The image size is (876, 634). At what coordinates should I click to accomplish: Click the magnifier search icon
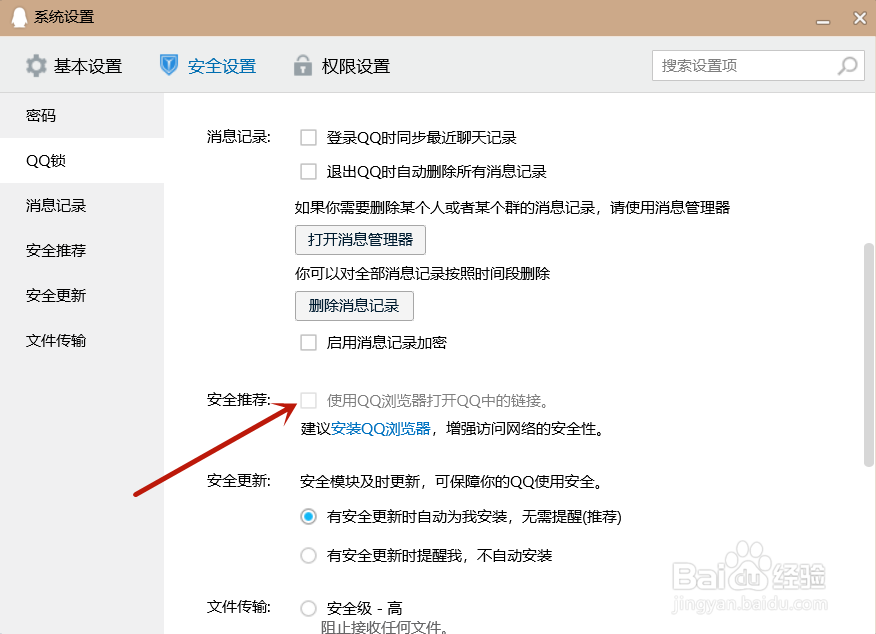tap(848, 66)
